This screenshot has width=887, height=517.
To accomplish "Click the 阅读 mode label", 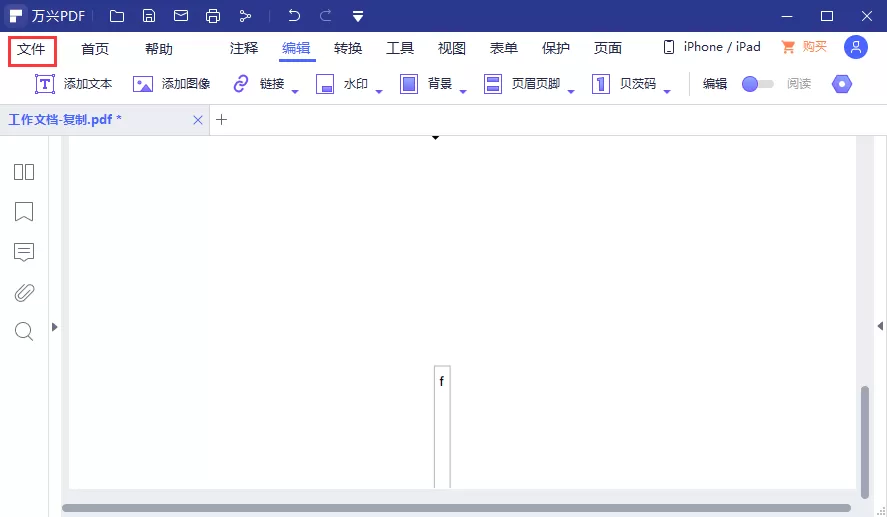I will pos(799,84).
